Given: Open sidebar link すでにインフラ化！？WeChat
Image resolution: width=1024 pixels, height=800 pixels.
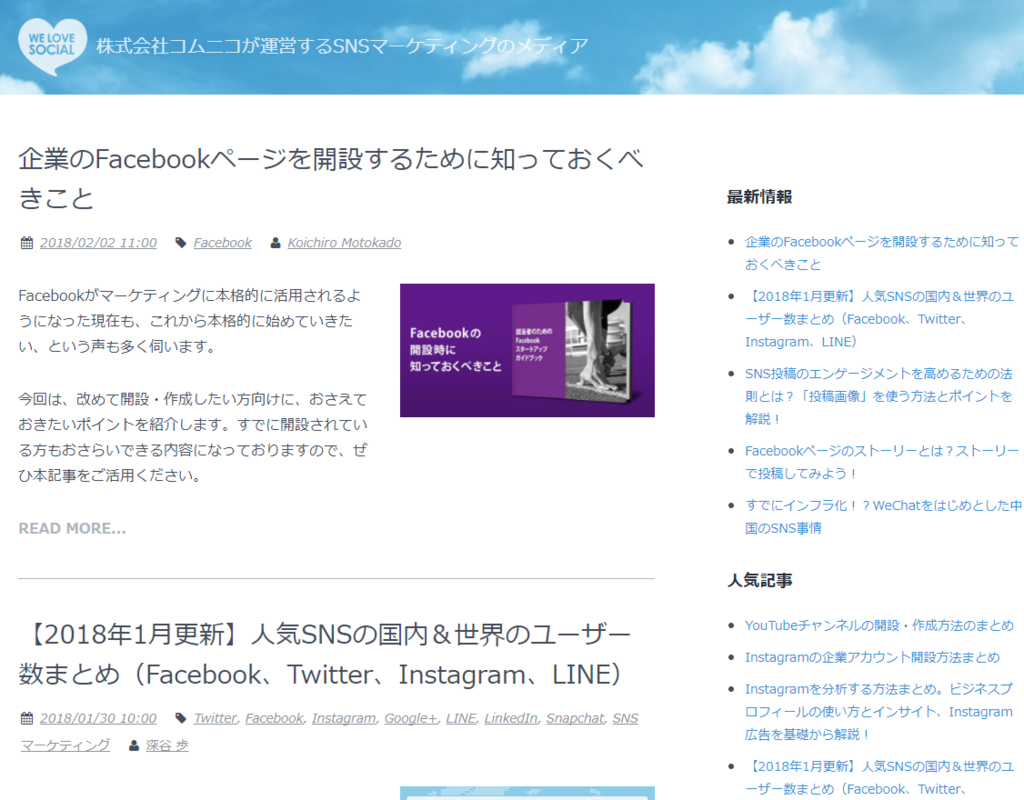Looking at the screenshot, I should (x=884, y=517).
